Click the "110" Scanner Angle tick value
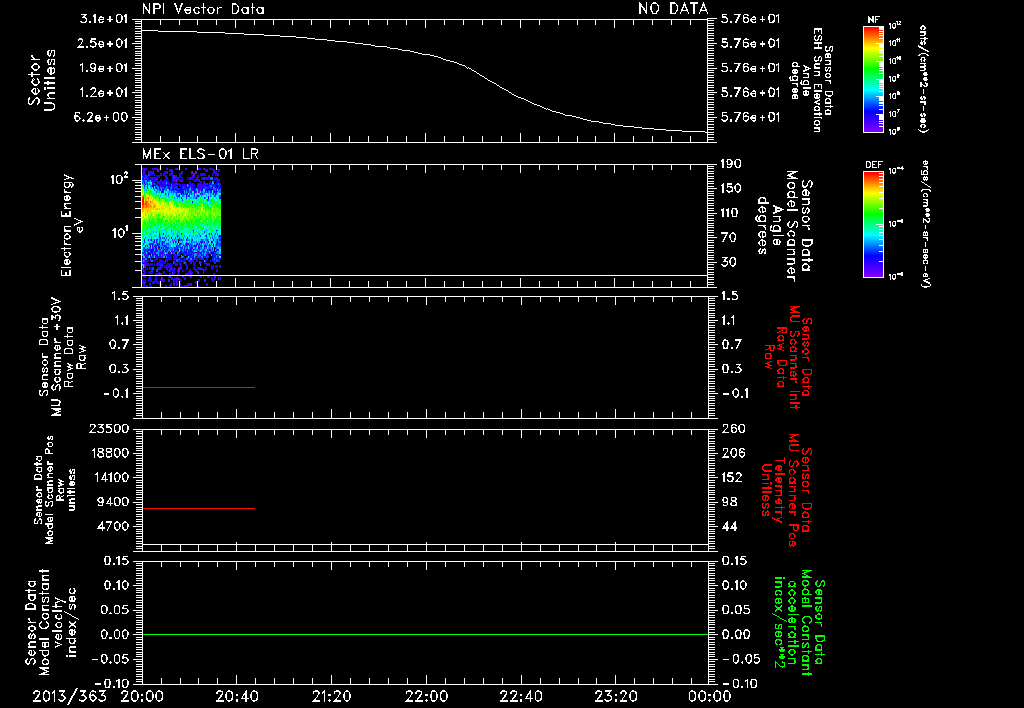 click(x=731, y=213)
